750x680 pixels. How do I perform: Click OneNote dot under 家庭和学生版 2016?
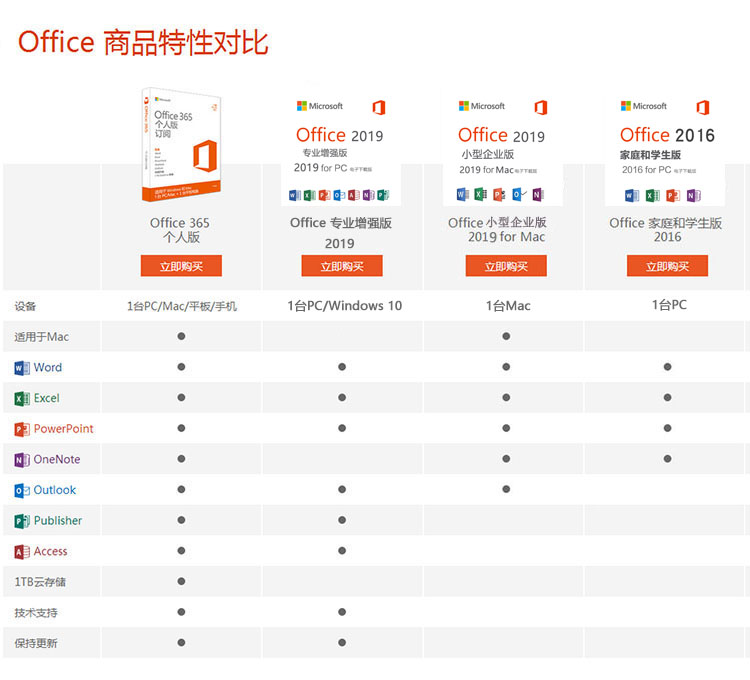coord(667,459)
